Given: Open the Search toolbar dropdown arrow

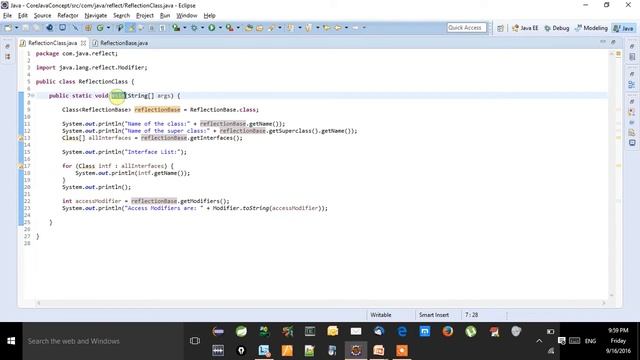Looking at the screenshot, I should [x=280, y=28].
